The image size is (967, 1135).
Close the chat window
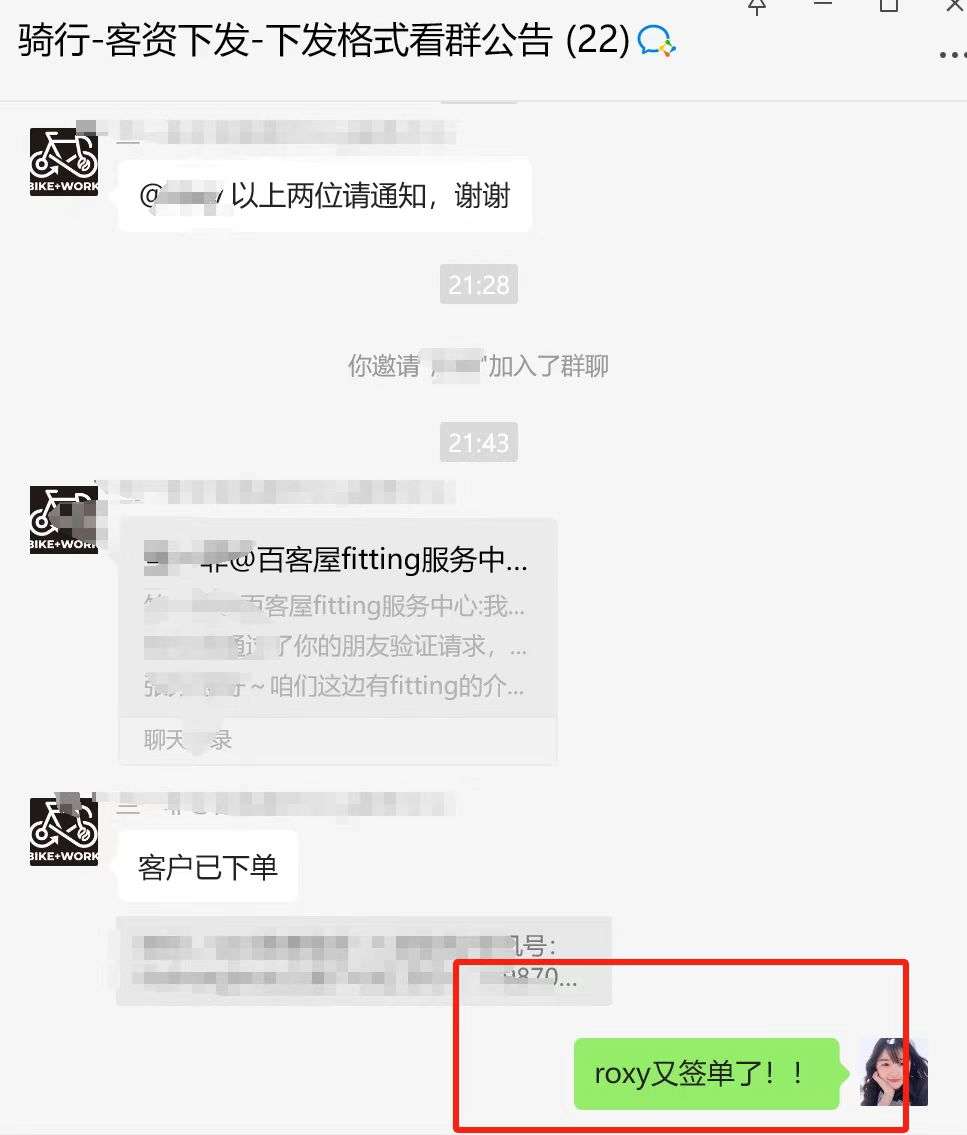pos(955,6)
